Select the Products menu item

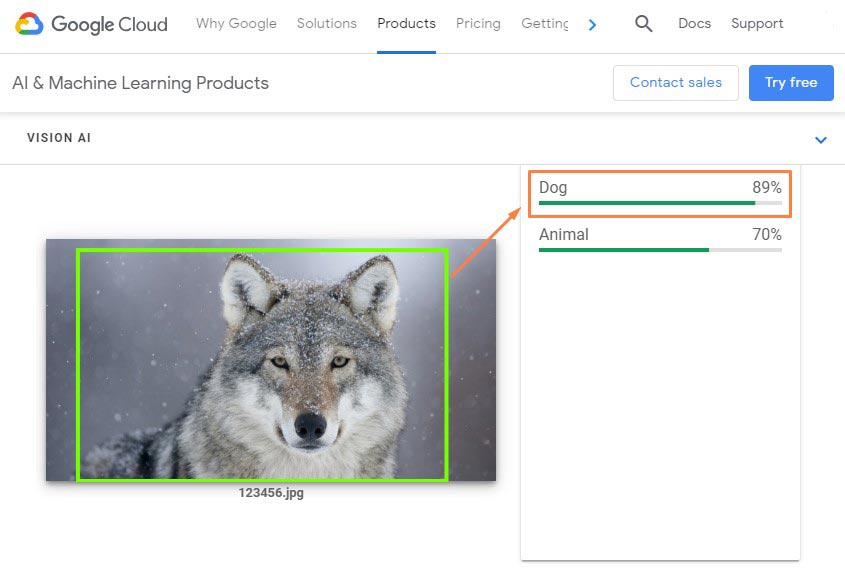pos(406,23)
